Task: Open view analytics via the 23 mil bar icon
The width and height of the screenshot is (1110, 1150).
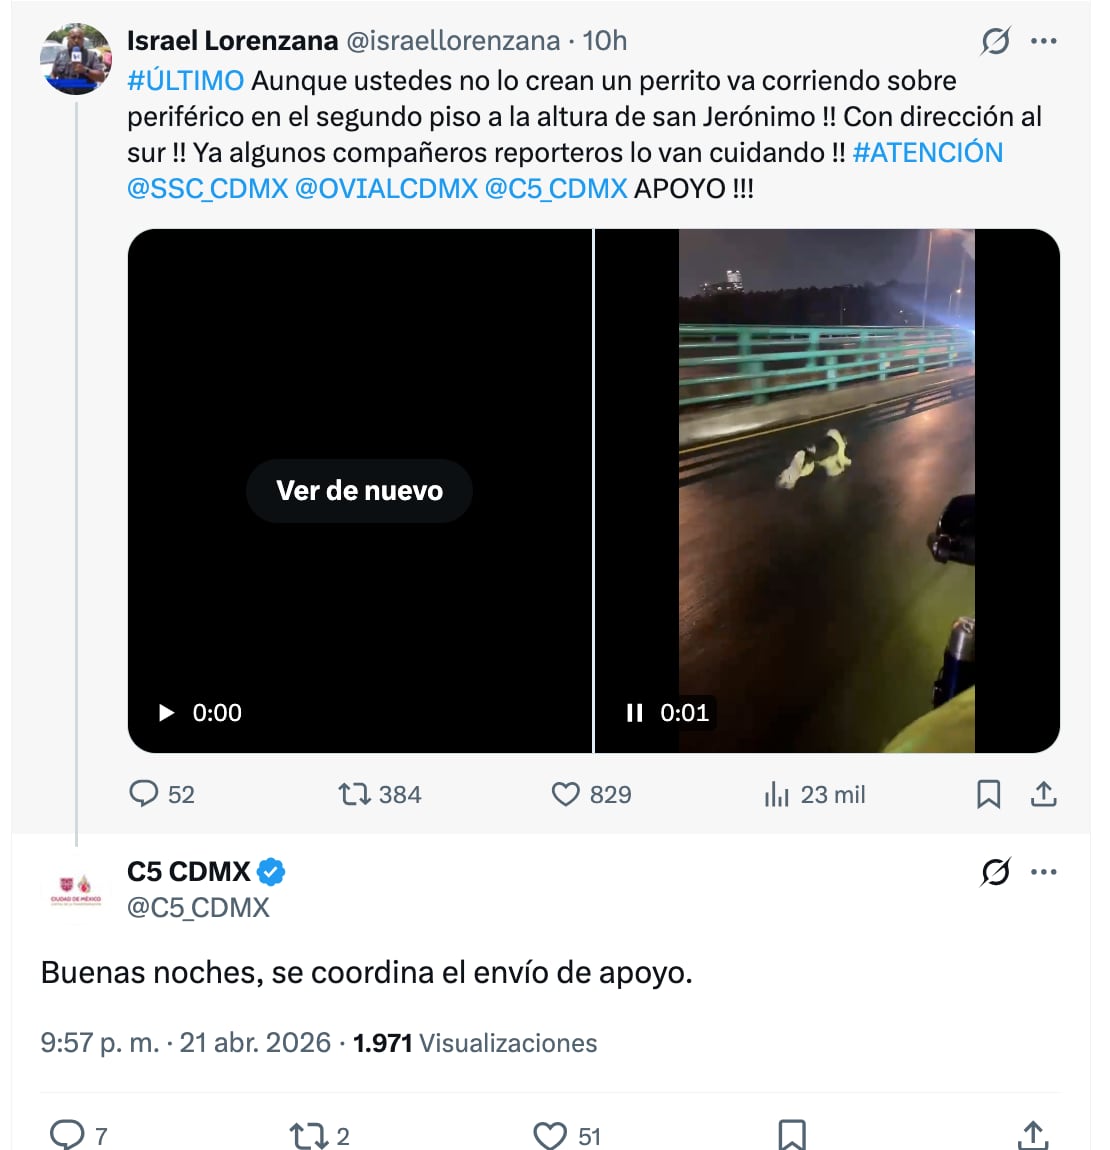Action: 777,794
